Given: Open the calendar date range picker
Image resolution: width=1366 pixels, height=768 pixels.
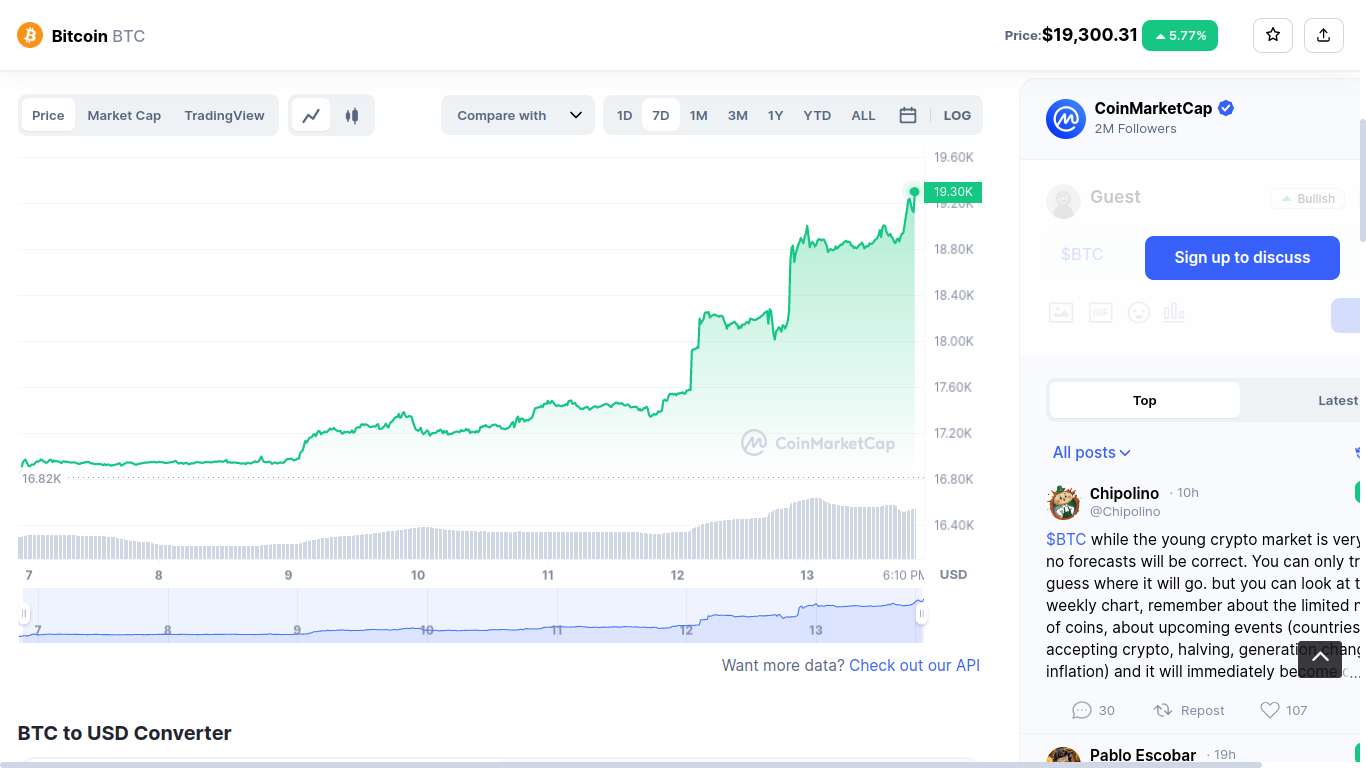Looking at the screenshot, I should pos(908,115).
